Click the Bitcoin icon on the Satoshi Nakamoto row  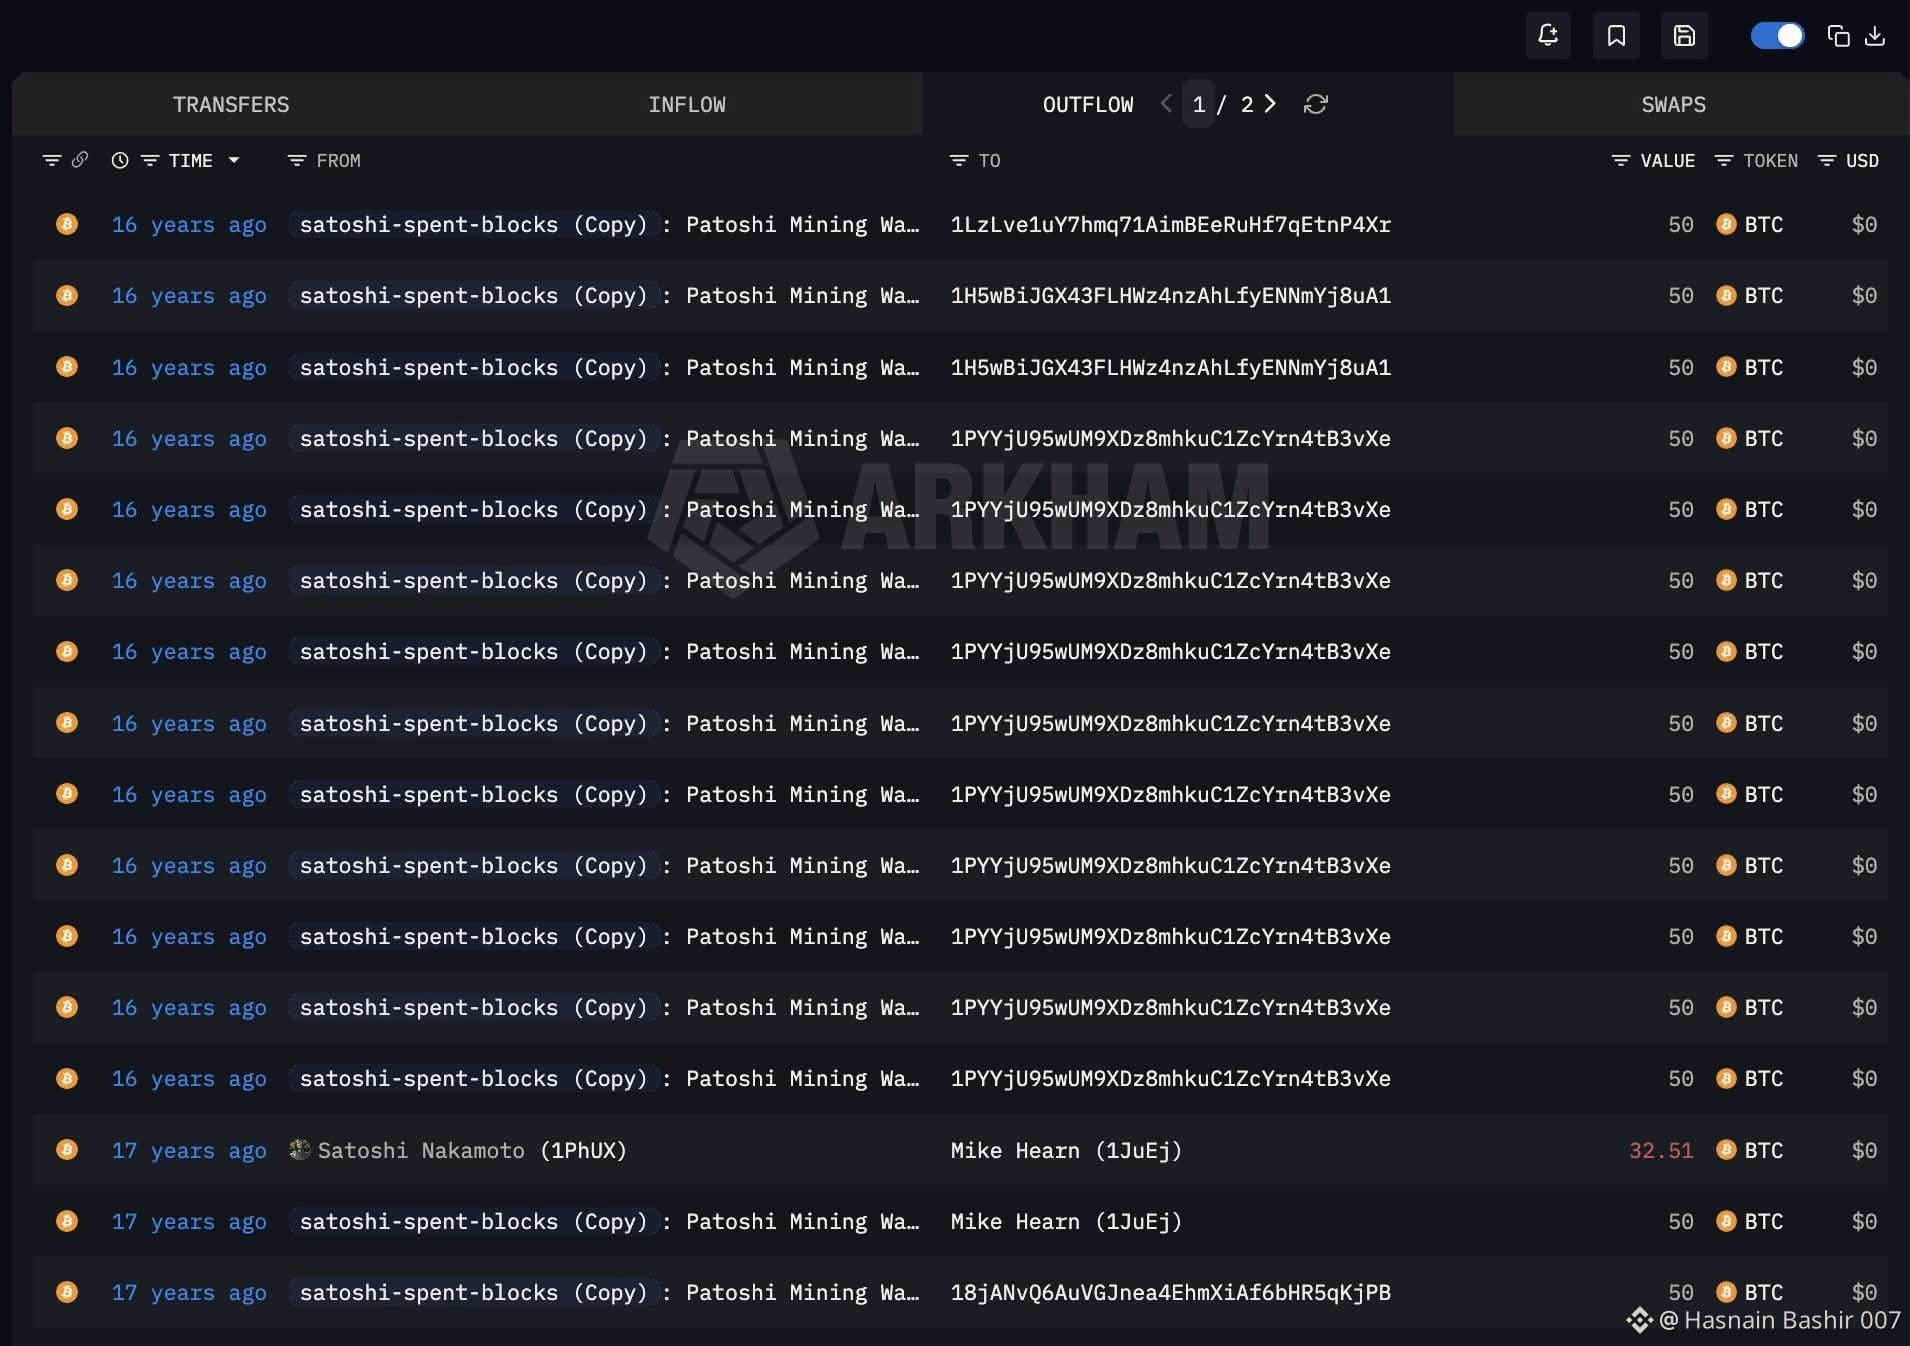67,1150
